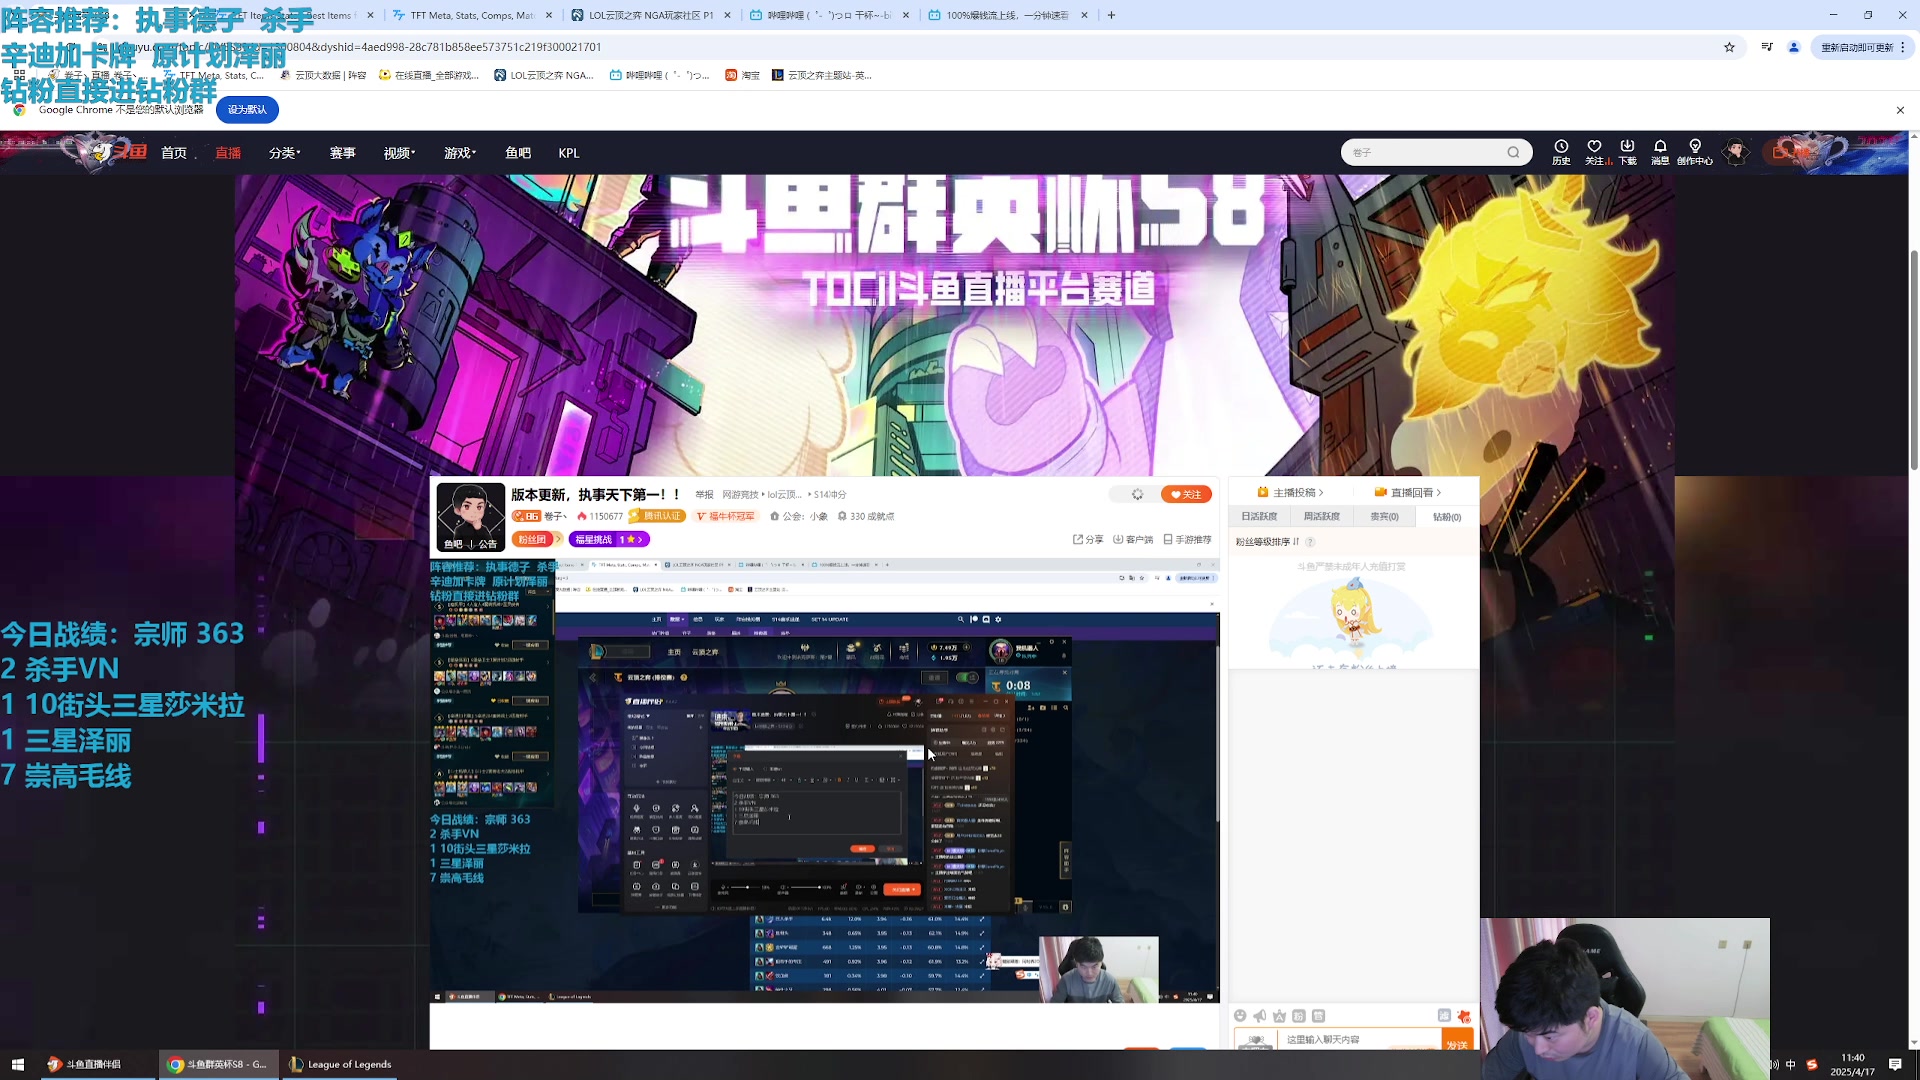Click the crown 'A' noble icon

click(x=1279, y=1016)
